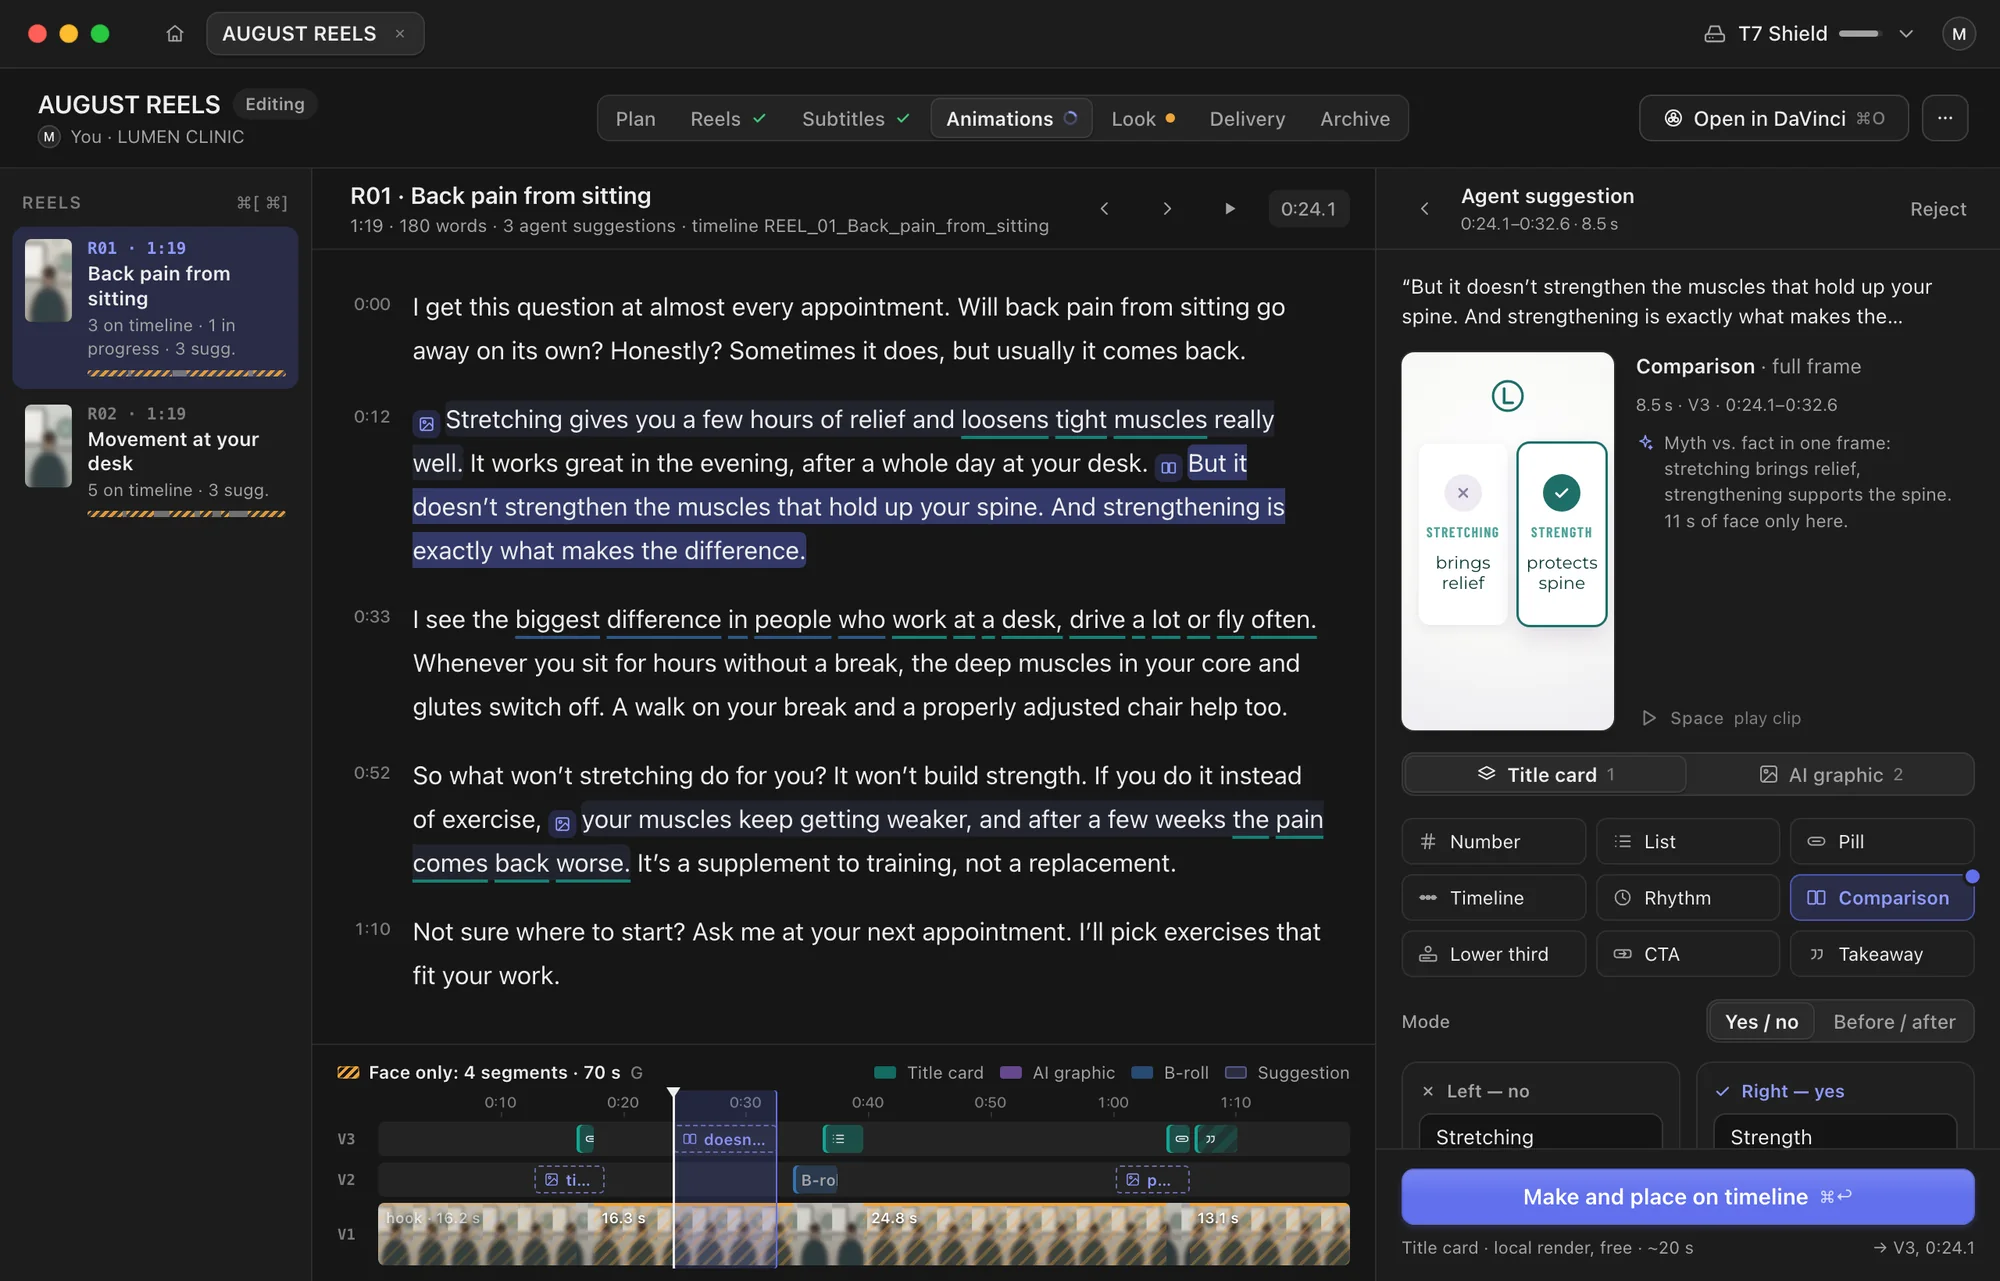Open the Look tab
Screen dimensions: 2000x1281
1143,119
